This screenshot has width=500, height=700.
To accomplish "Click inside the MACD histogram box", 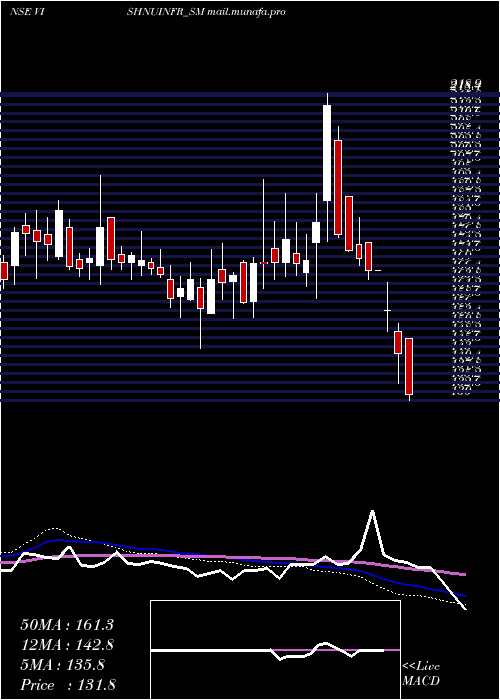I will click(275, 650).
